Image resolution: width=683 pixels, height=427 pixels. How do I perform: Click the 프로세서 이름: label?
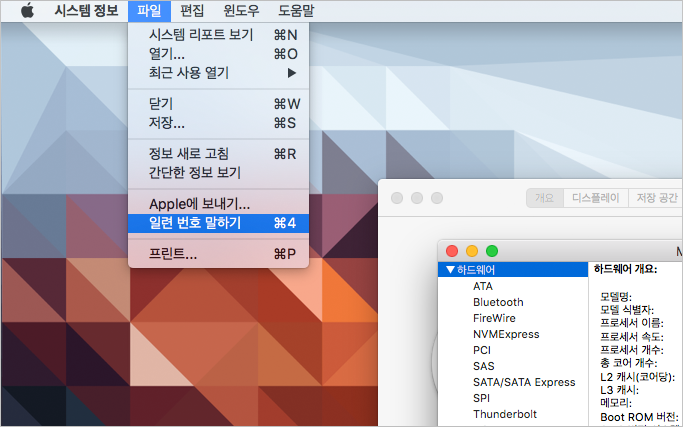(x=632, y=323)
